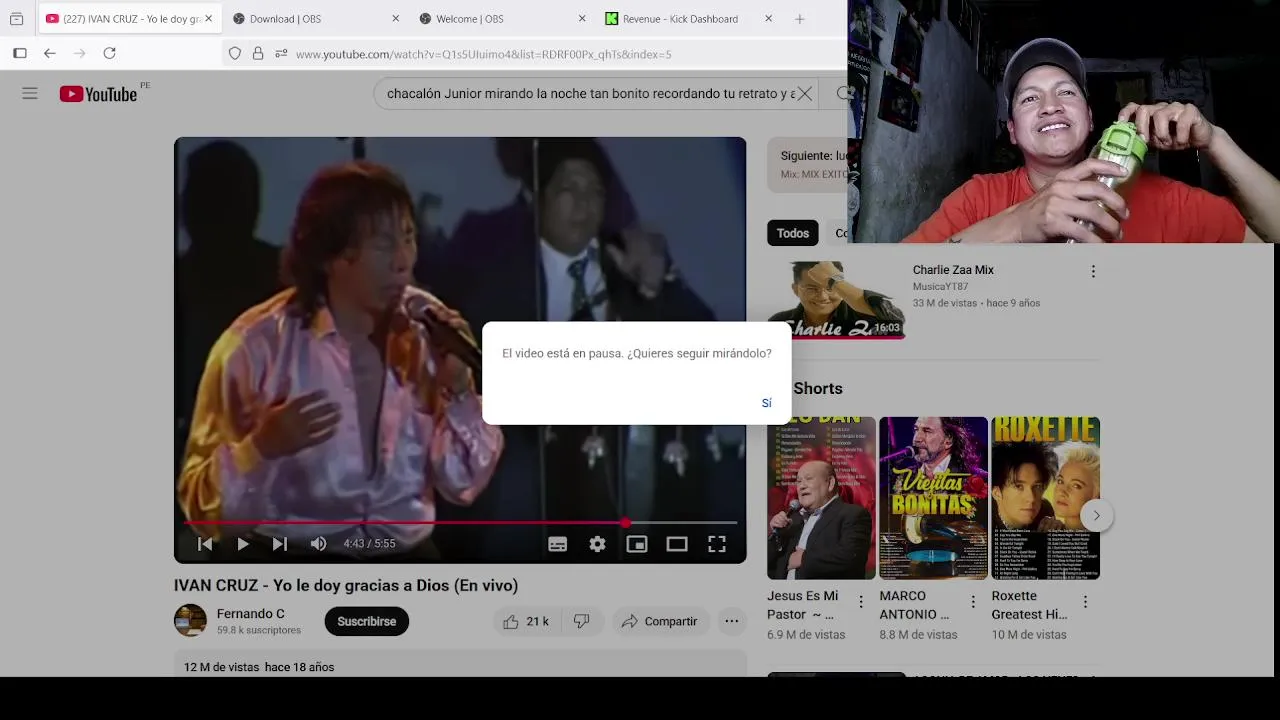Screen dimensions: 1280x720
Task: Subscribe to Fernando C channel
Action: pos(366,621)
